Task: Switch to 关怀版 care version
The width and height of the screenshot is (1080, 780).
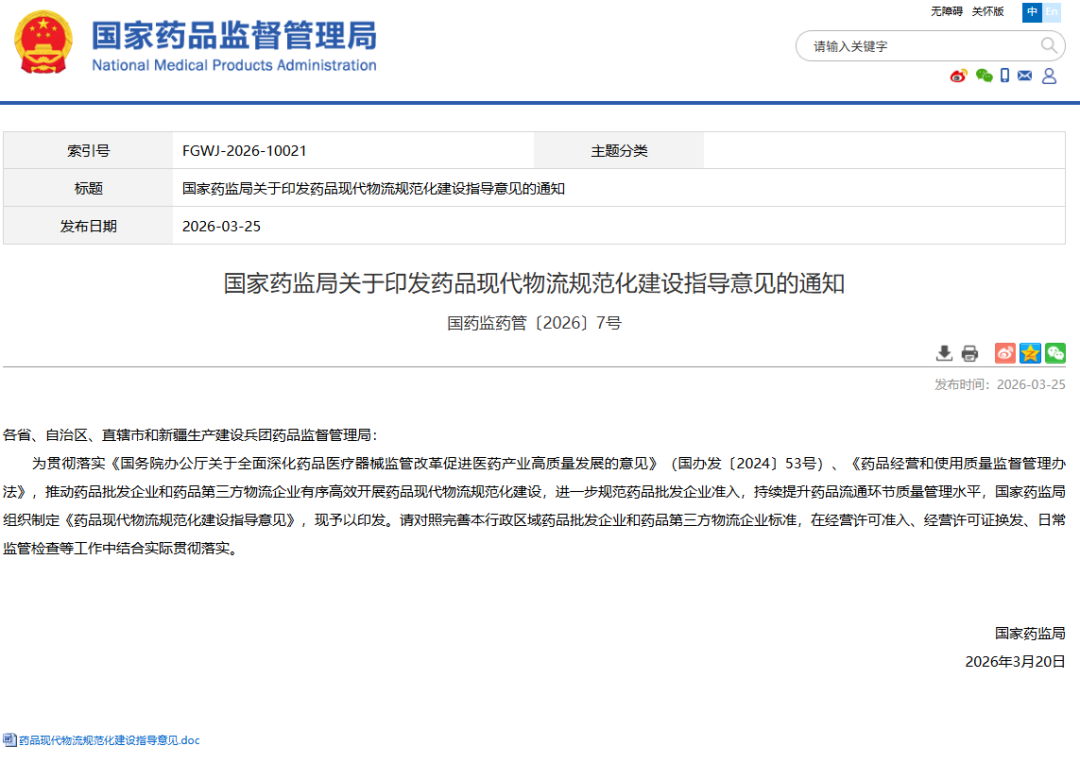Action: coord(988,12)
